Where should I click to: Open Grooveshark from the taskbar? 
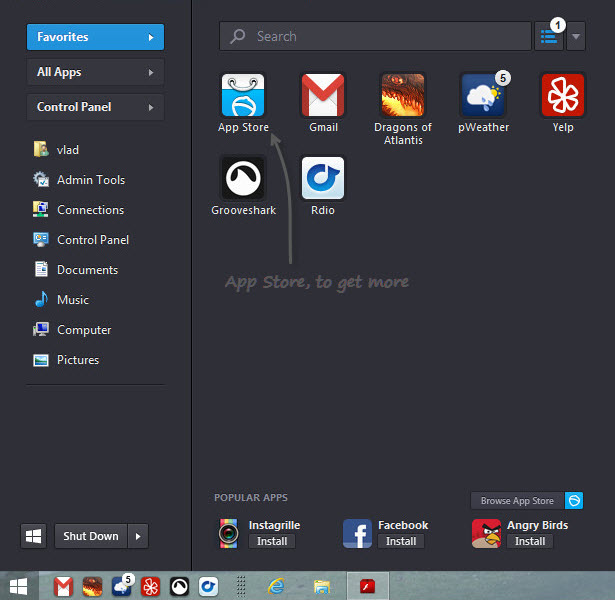click(179, 587)
